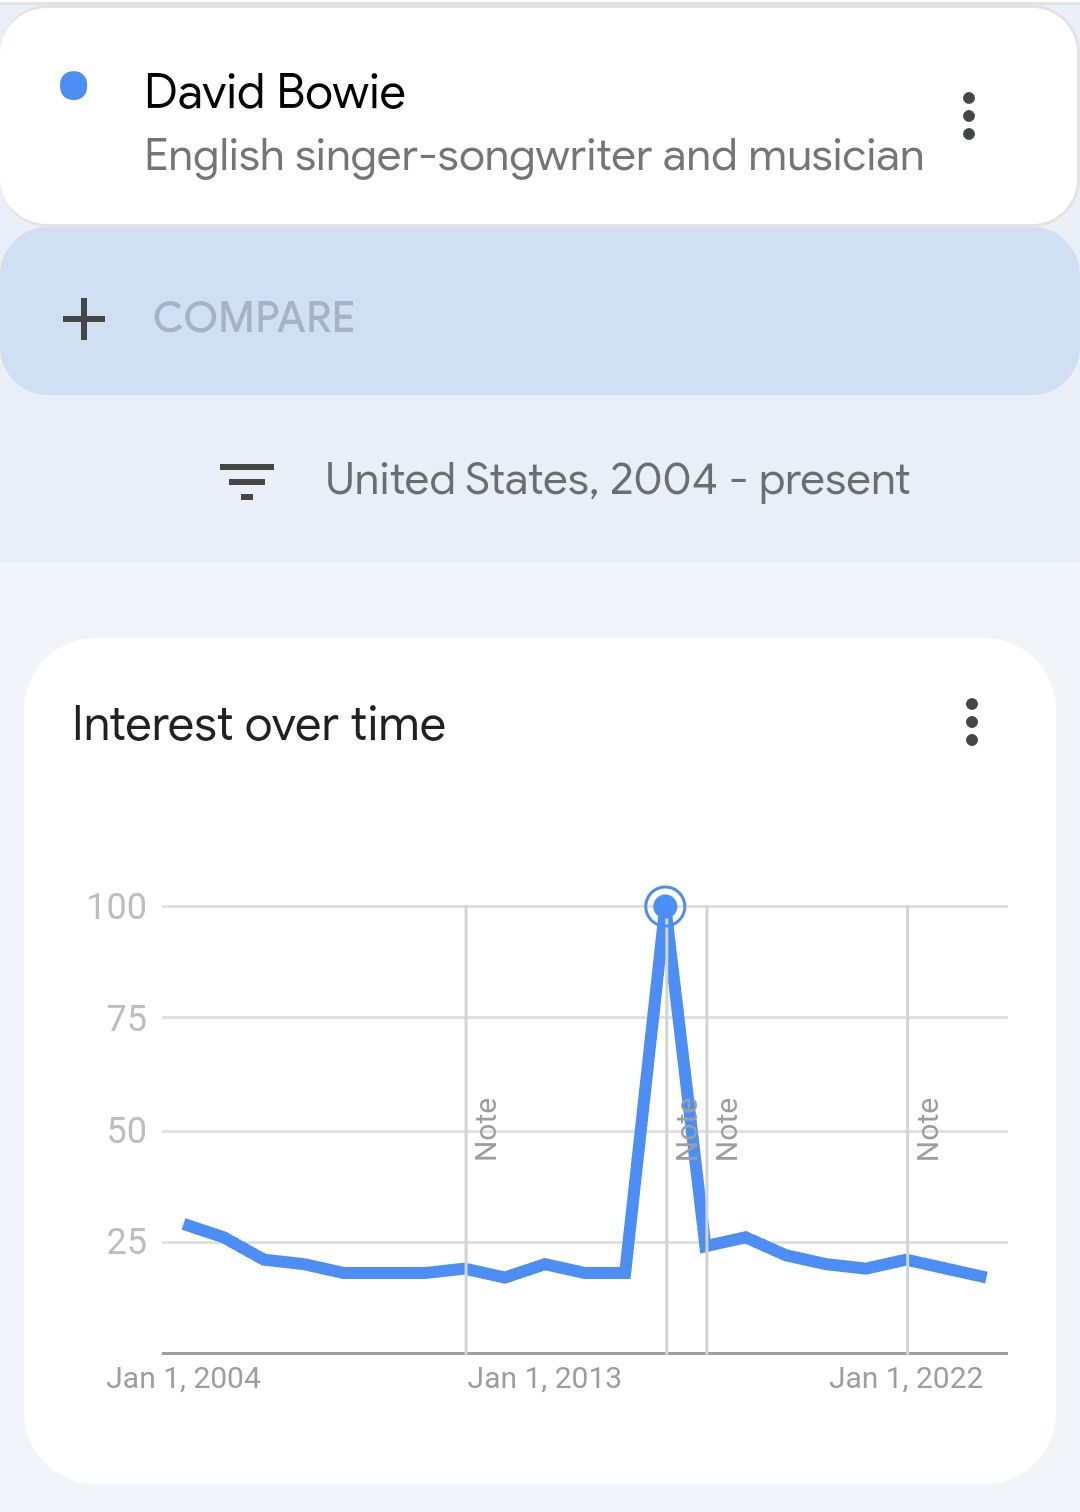Open the Note overlapped by the blue spike
Image resolution: width=1080 pixels, height=1512 pixels.
(687, 1129)
